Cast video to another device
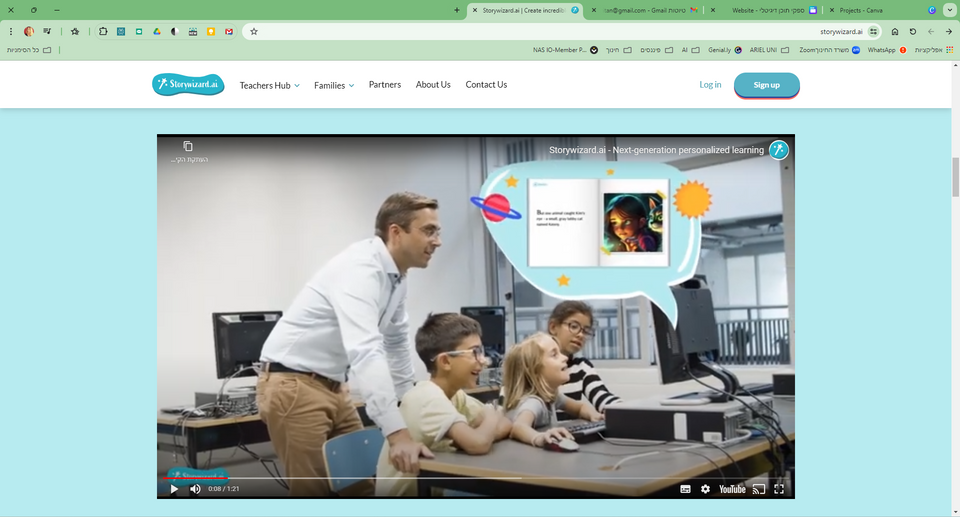960x517 pixels. click(x=758, y=489)
